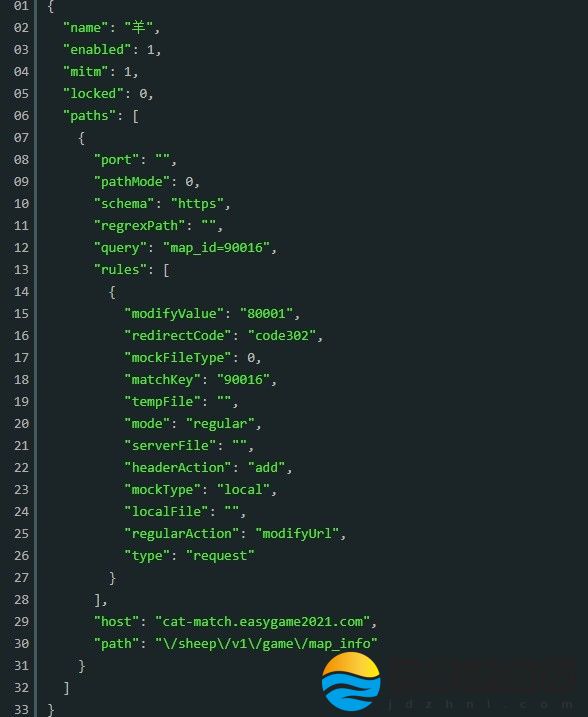Click the "type" value request
588x717 pixels.
coord(220,556)
